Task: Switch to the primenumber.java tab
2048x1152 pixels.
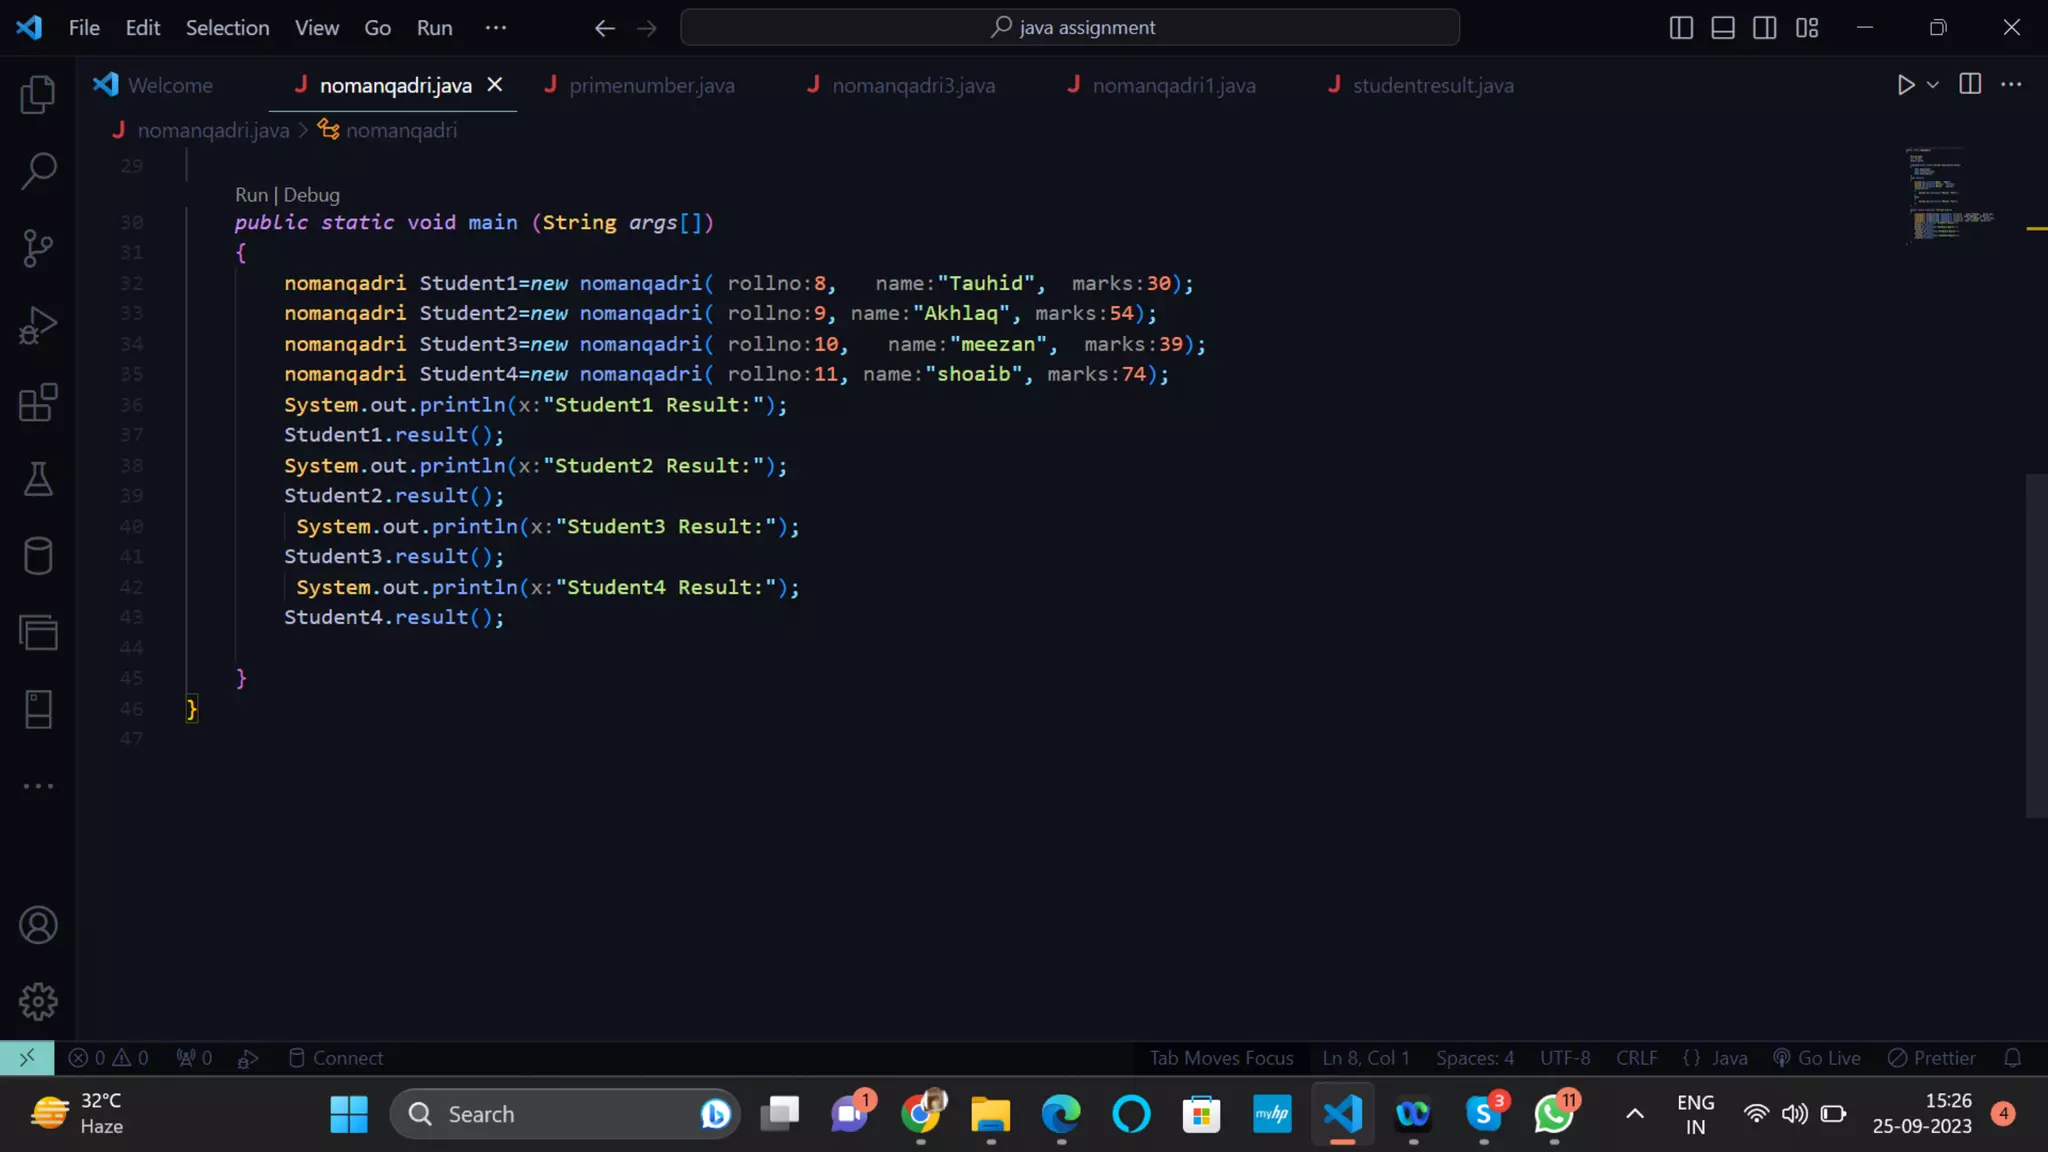Action: click(651, 86)
